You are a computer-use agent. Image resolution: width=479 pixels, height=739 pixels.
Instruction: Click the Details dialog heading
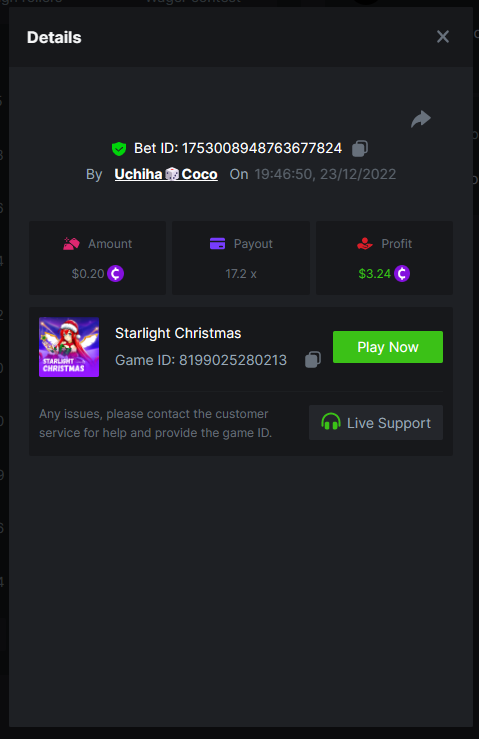[54, 37]
